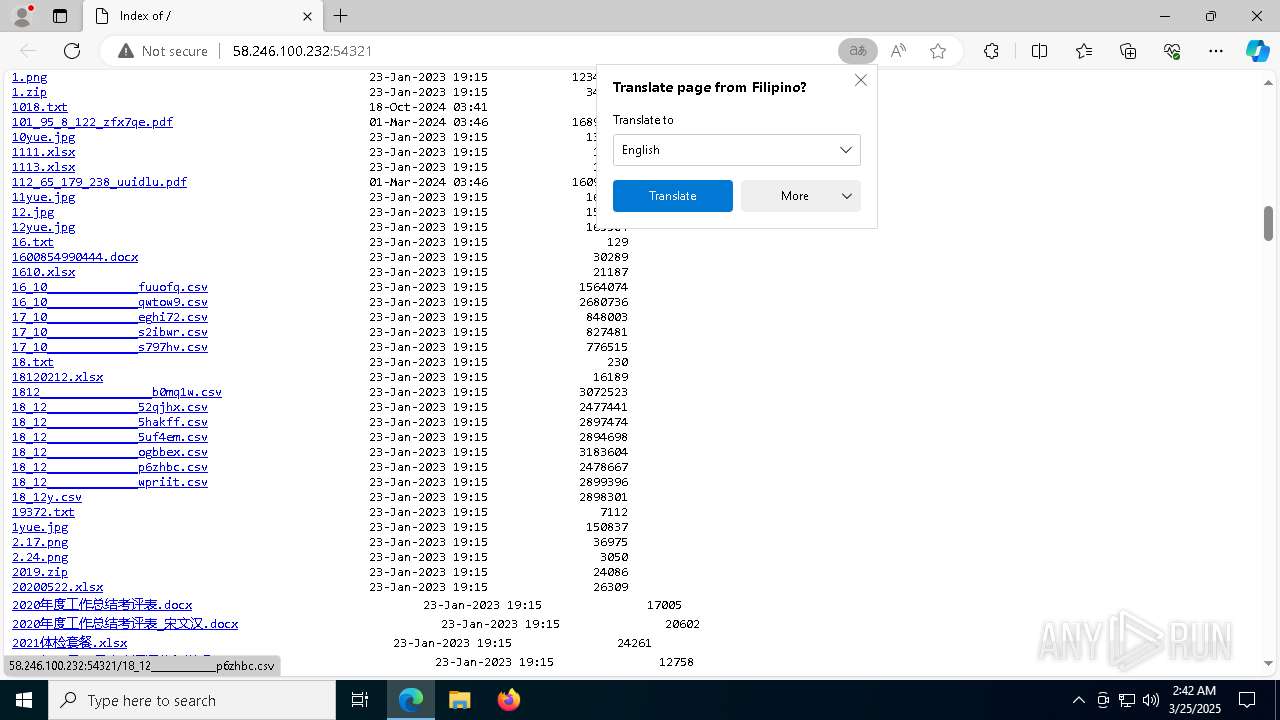The height and width of the screenshot is (720, 1280).
Task: Add this page to favorites star
Action: (x=938, y=51)
